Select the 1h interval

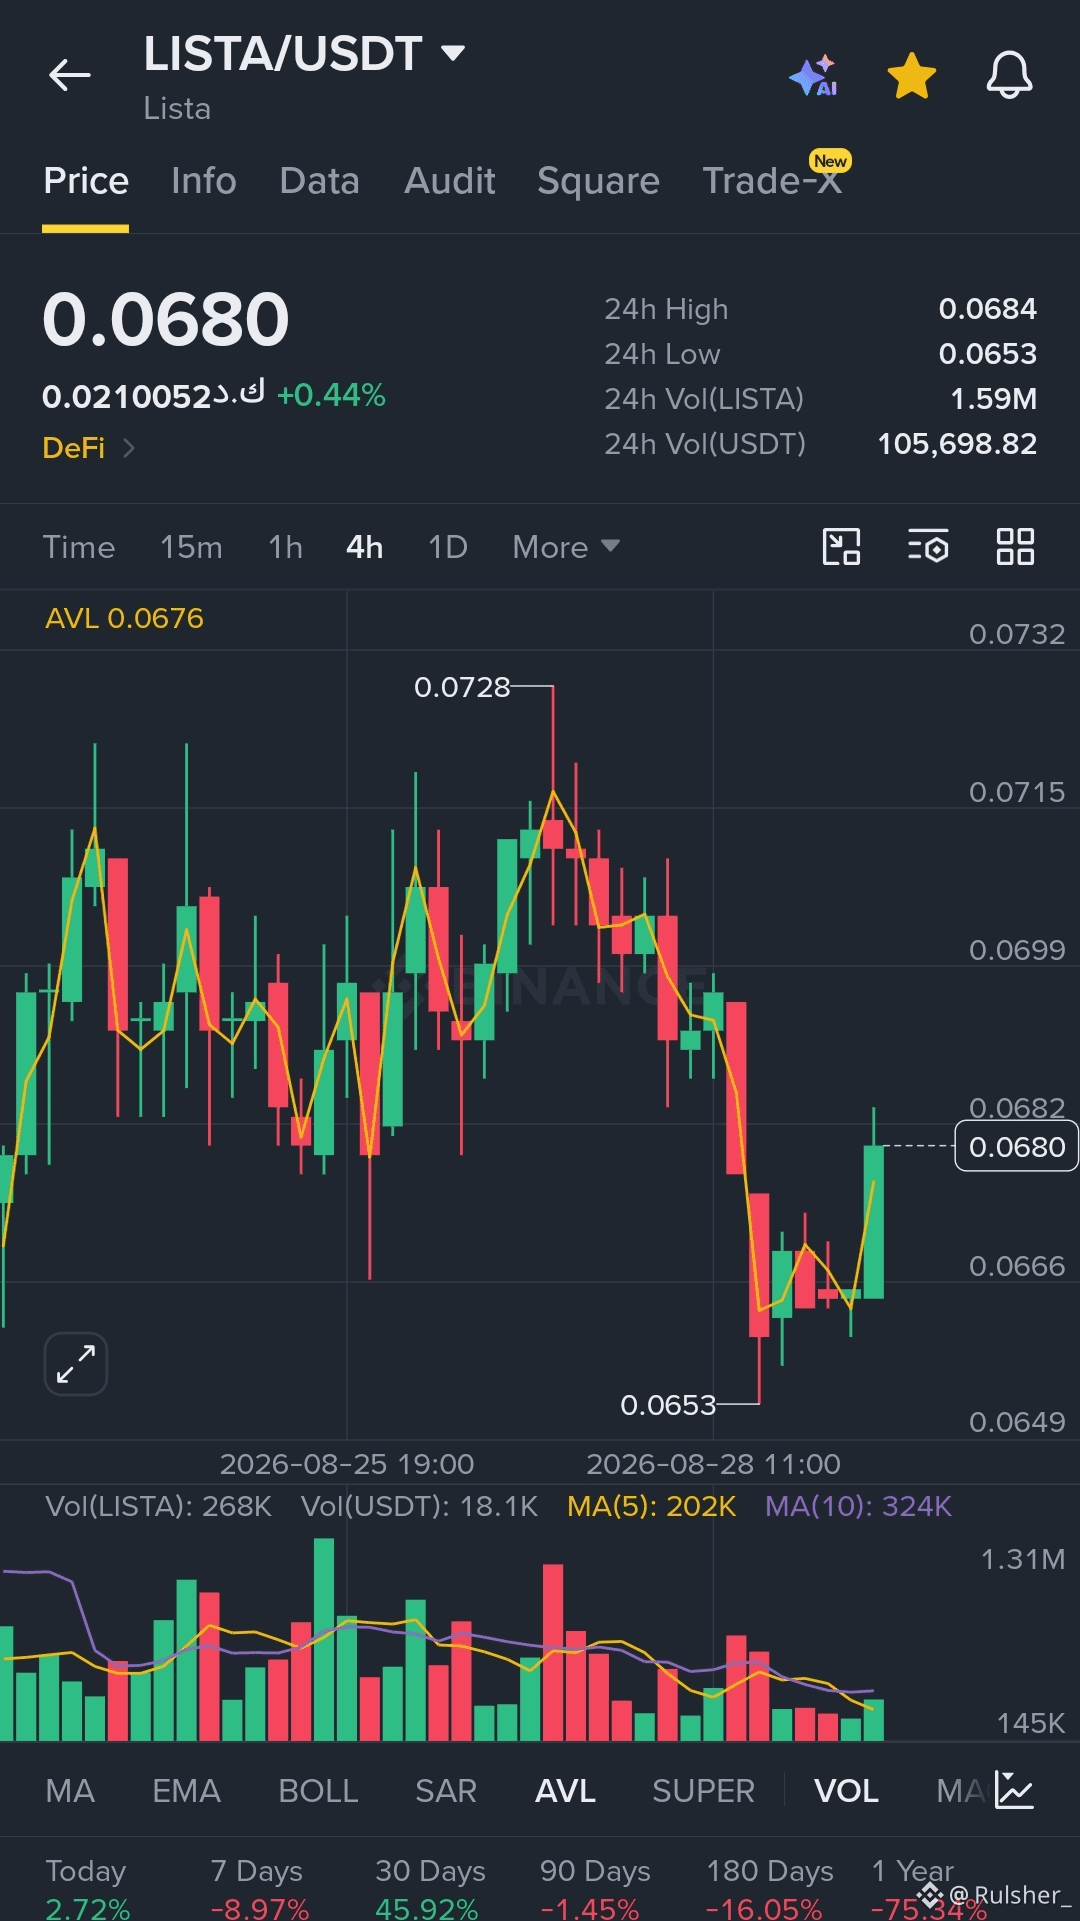pyautogui.click(x=285, y=547)
